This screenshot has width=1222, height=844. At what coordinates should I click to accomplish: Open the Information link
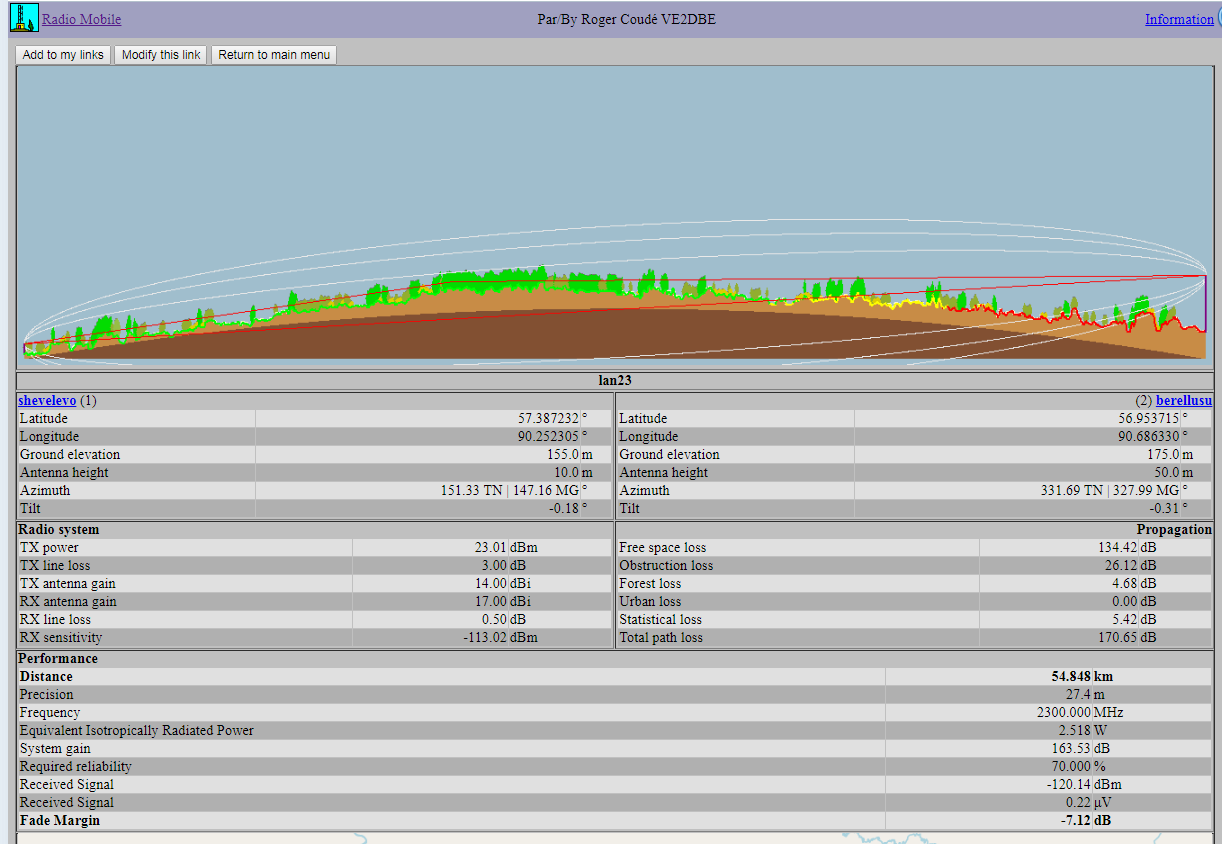[1178, 19]
